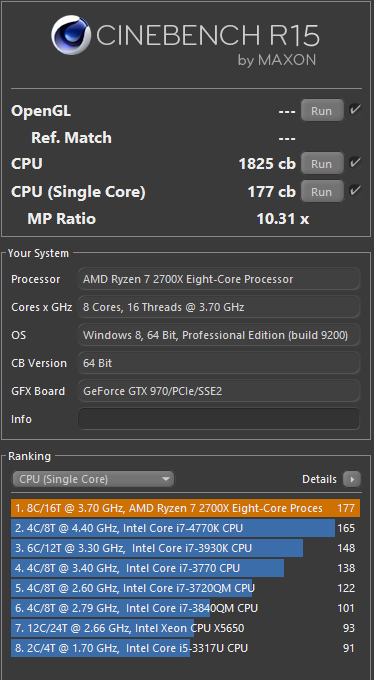Run the CPU multi-core benchmark
Screen dimensions: 374x680
pos(322,163)
